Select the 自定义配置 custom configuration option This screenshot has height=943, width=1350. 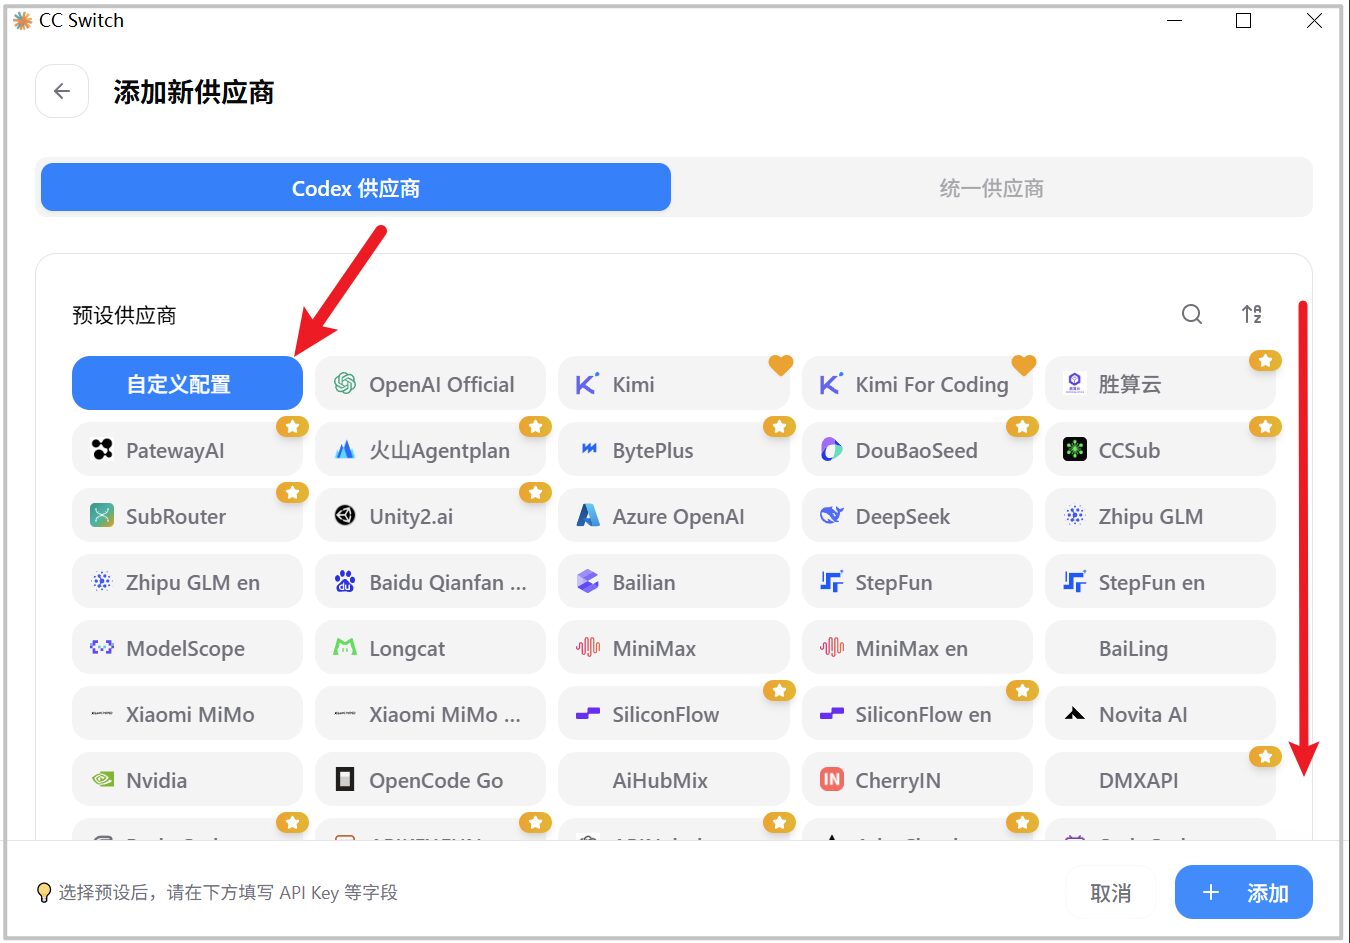pos(187,384)
